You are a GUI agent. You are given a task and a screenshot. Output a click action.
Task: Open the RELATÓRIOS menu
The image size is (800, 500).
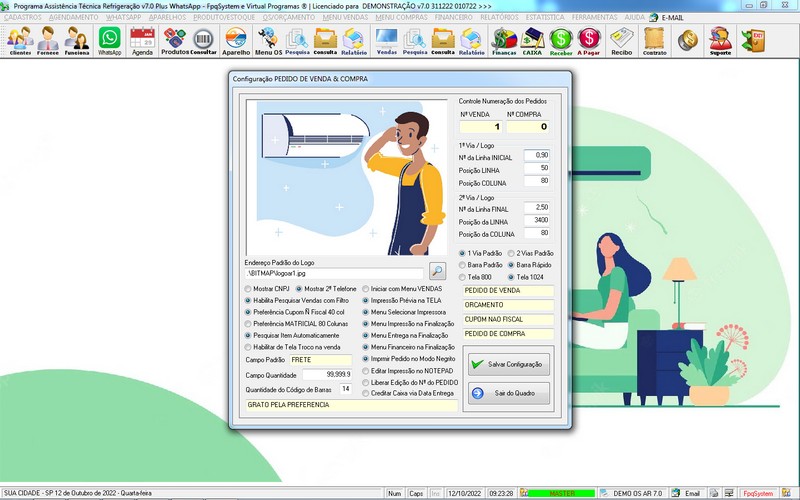coord(499,17)
